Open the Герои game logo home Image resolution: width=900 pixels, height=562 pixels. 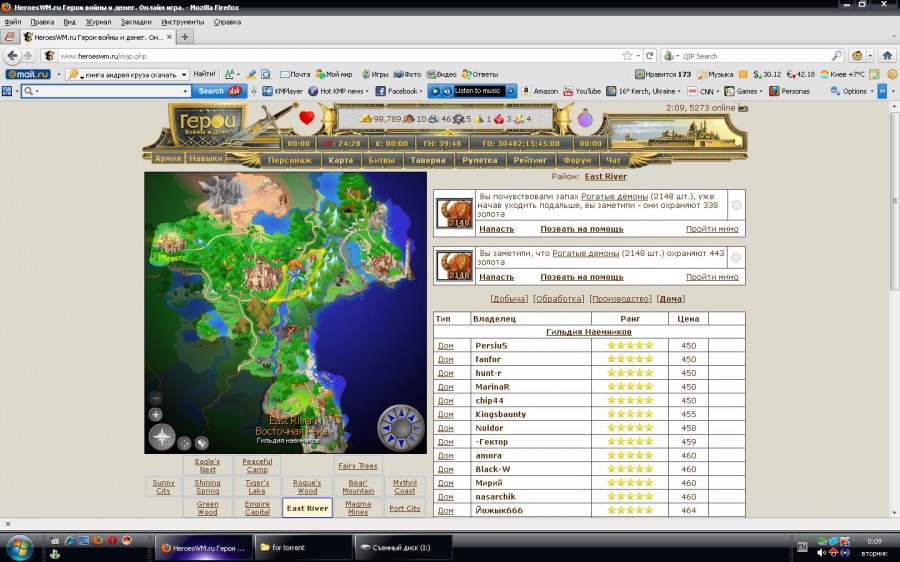pos(208,123)
